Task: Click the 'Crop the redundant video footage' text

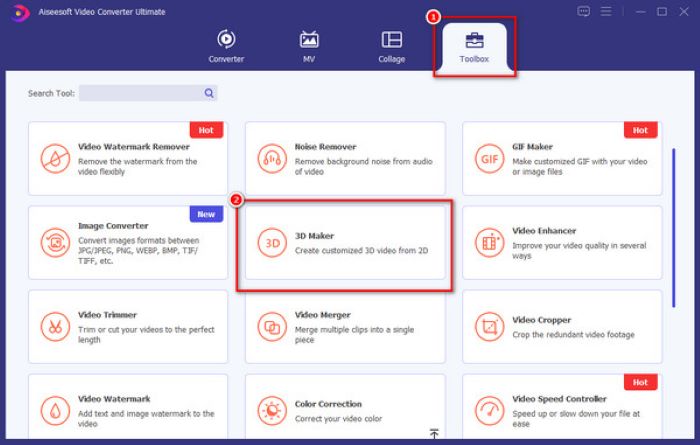Action: pos(573,334)
